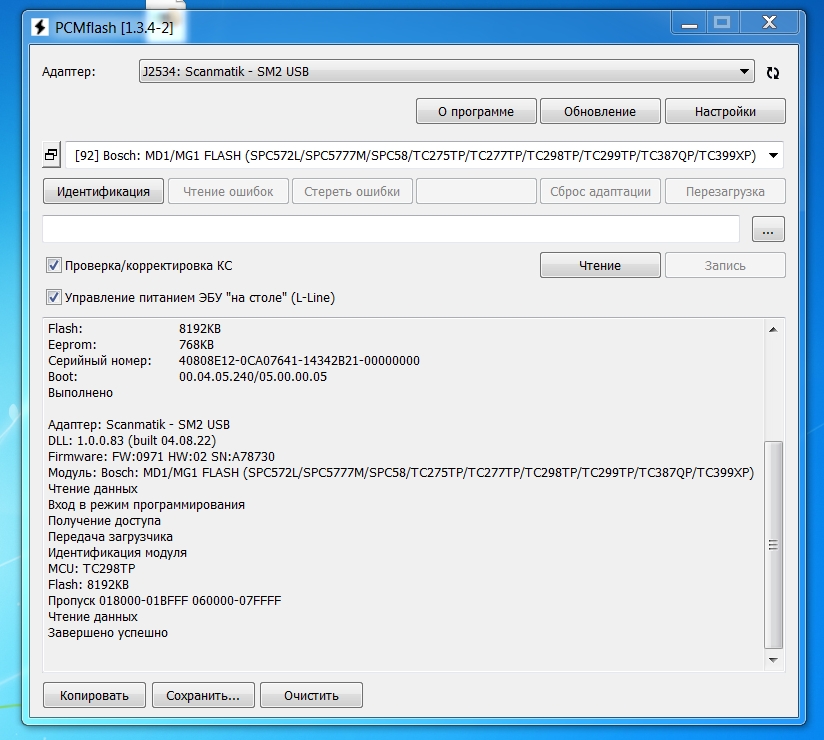The height and width of the screenshot is (740, 824).
Task: Click the file path input field
Action: [390, 229]
